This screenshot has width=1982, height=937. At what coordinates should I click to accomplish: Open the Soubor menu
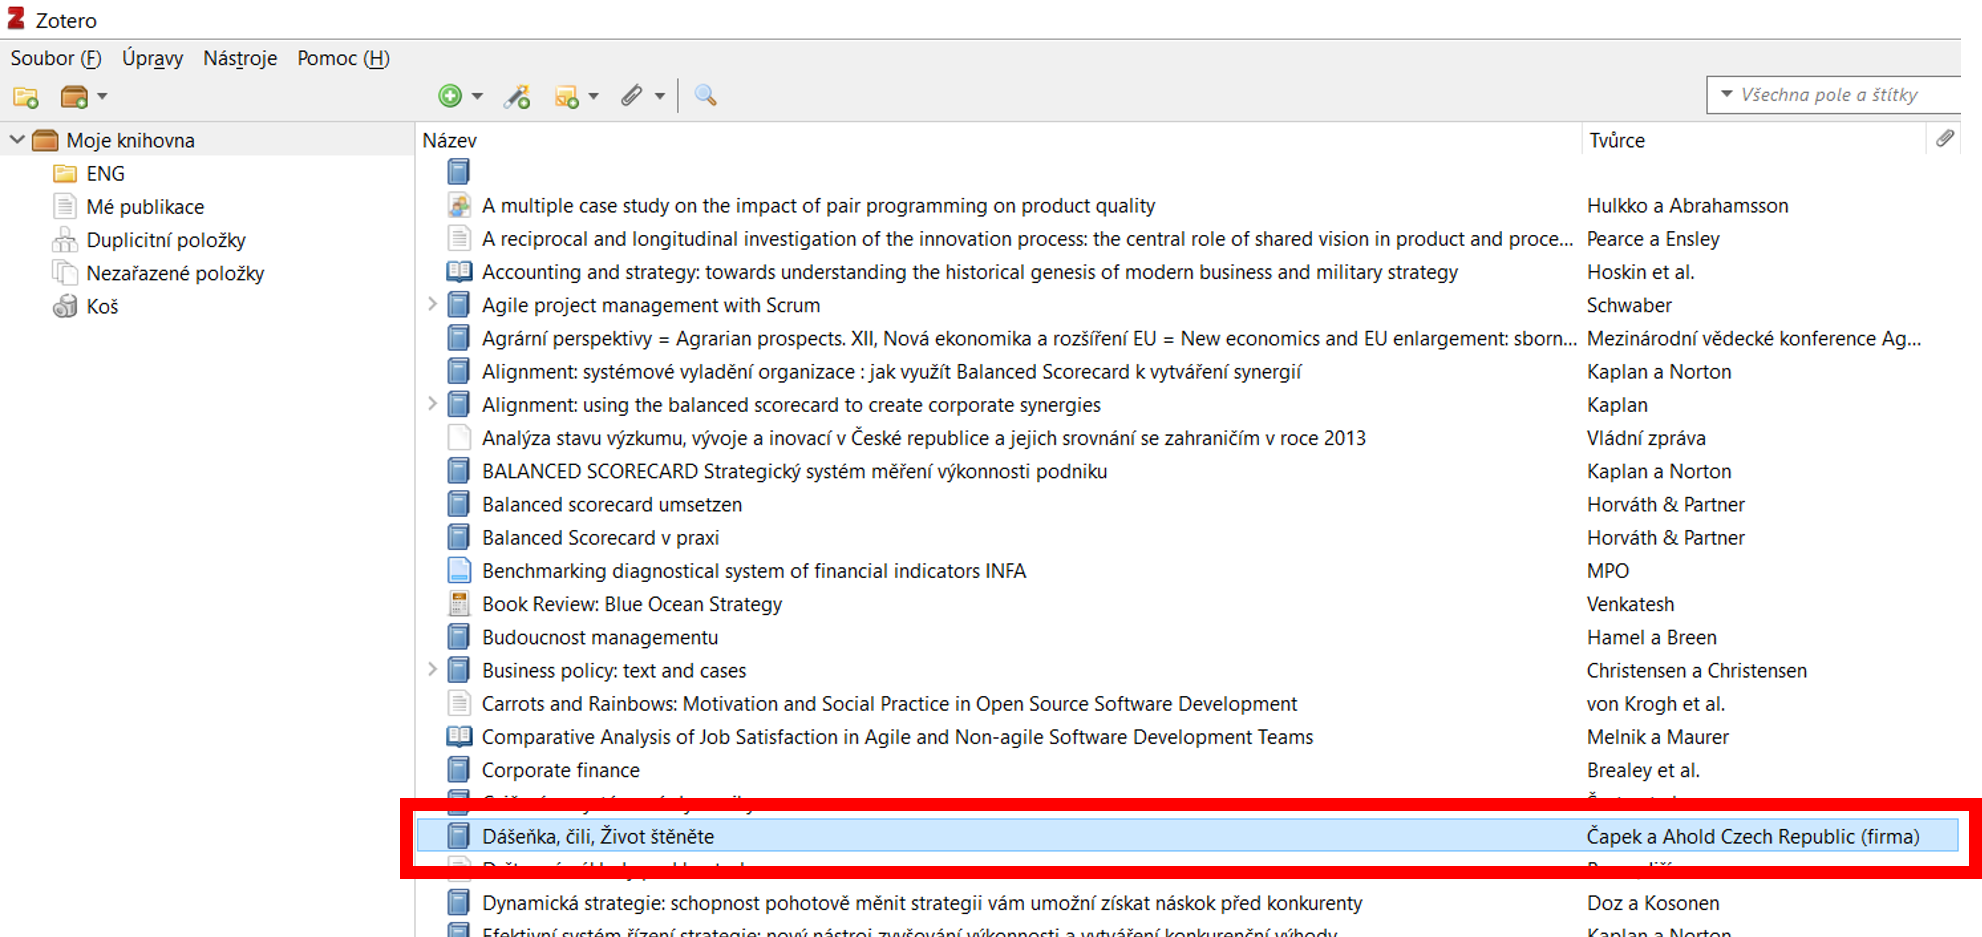click(56, 58)
